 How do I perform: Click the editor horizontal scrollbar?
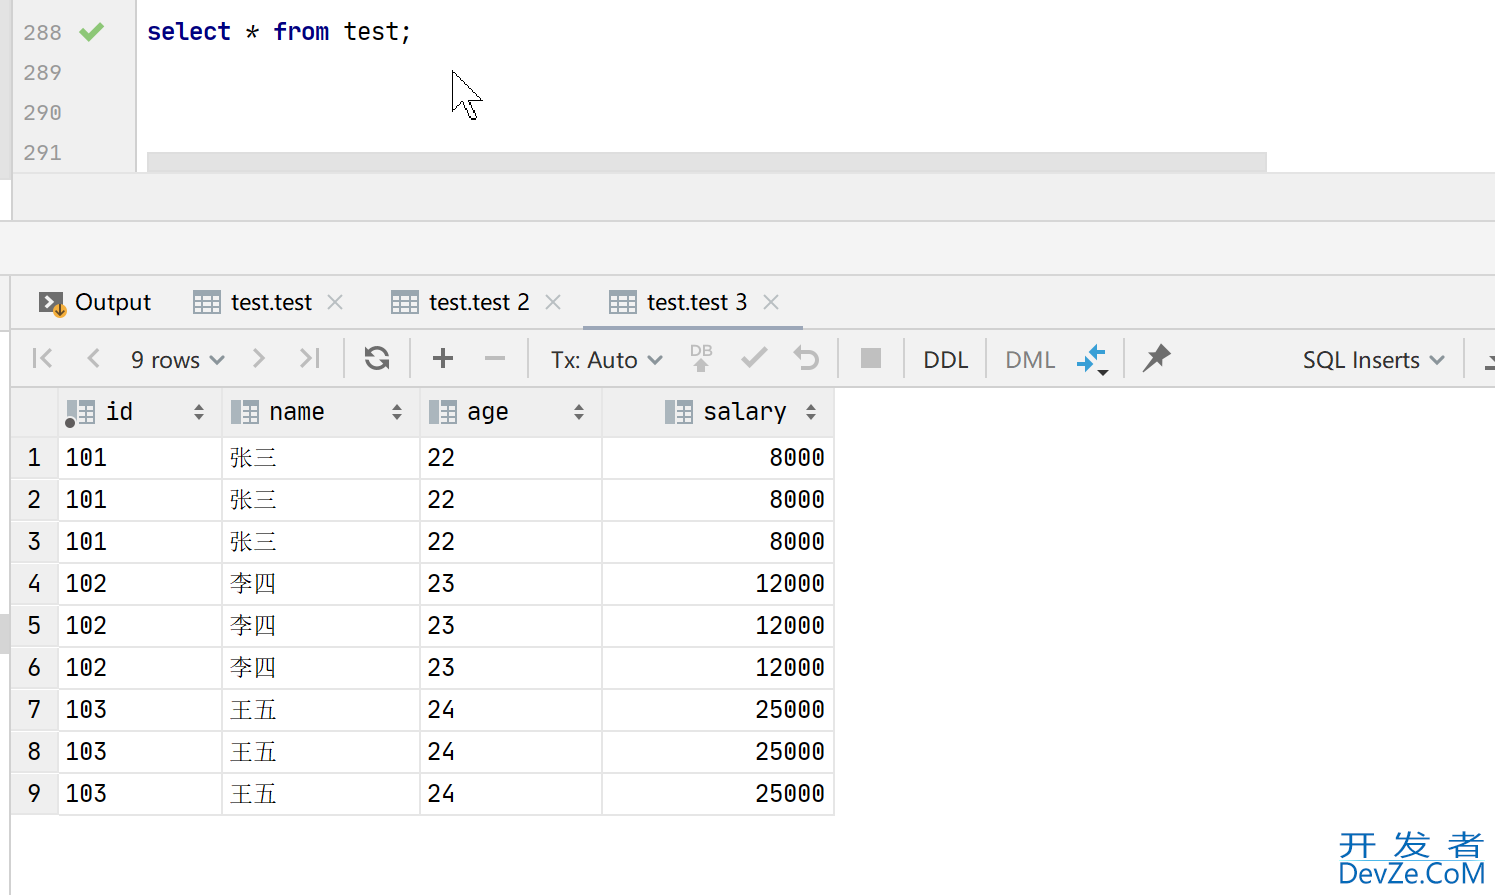pyautogui.click(x=706, y=162)
